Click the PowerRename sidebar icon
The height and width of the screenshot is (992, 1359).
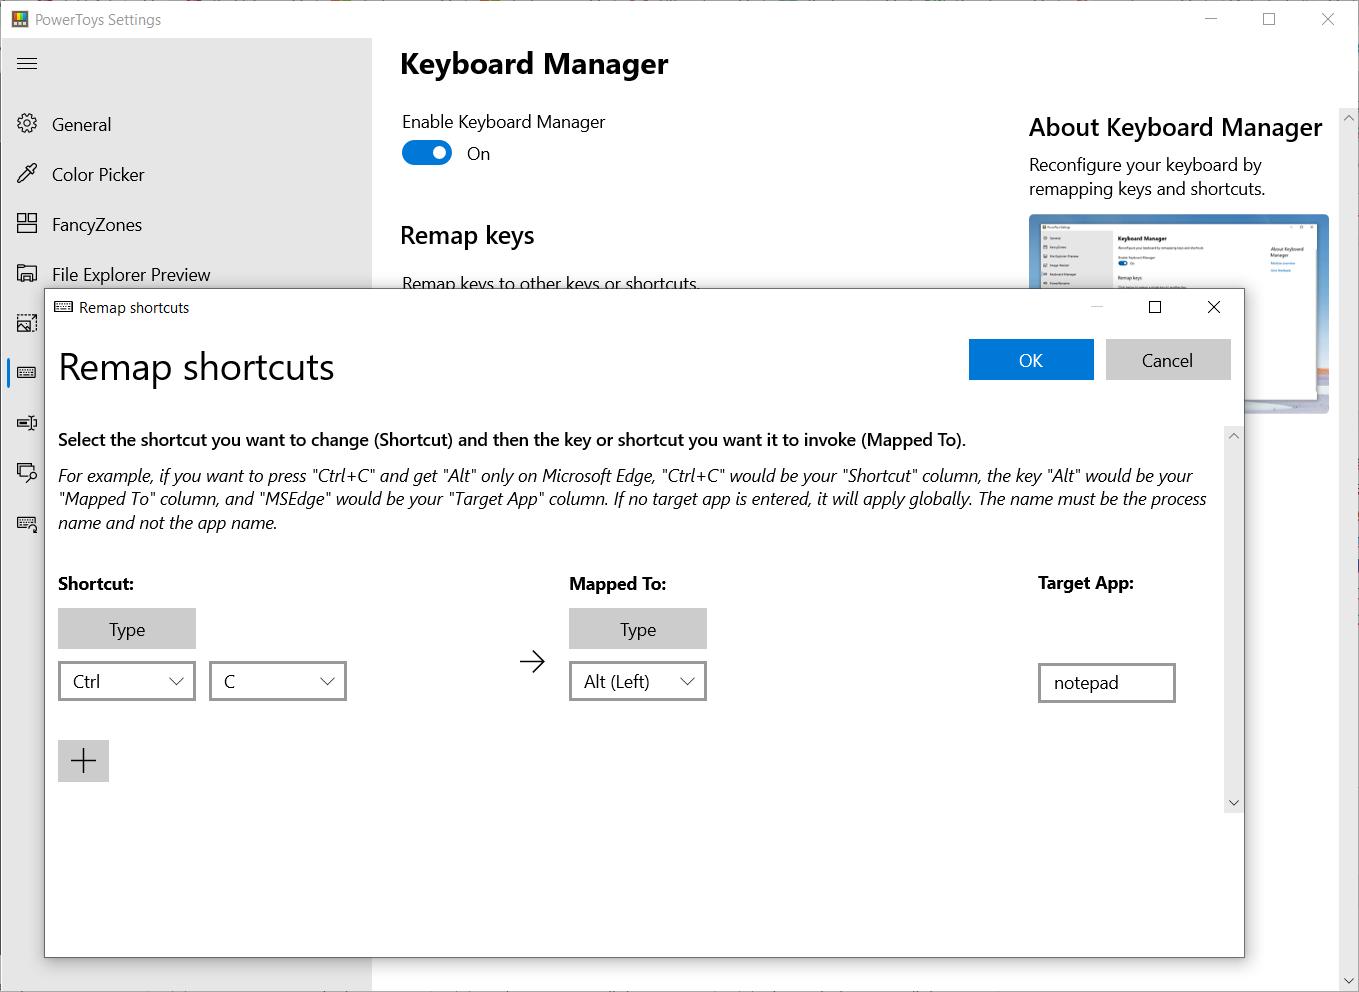27,422
